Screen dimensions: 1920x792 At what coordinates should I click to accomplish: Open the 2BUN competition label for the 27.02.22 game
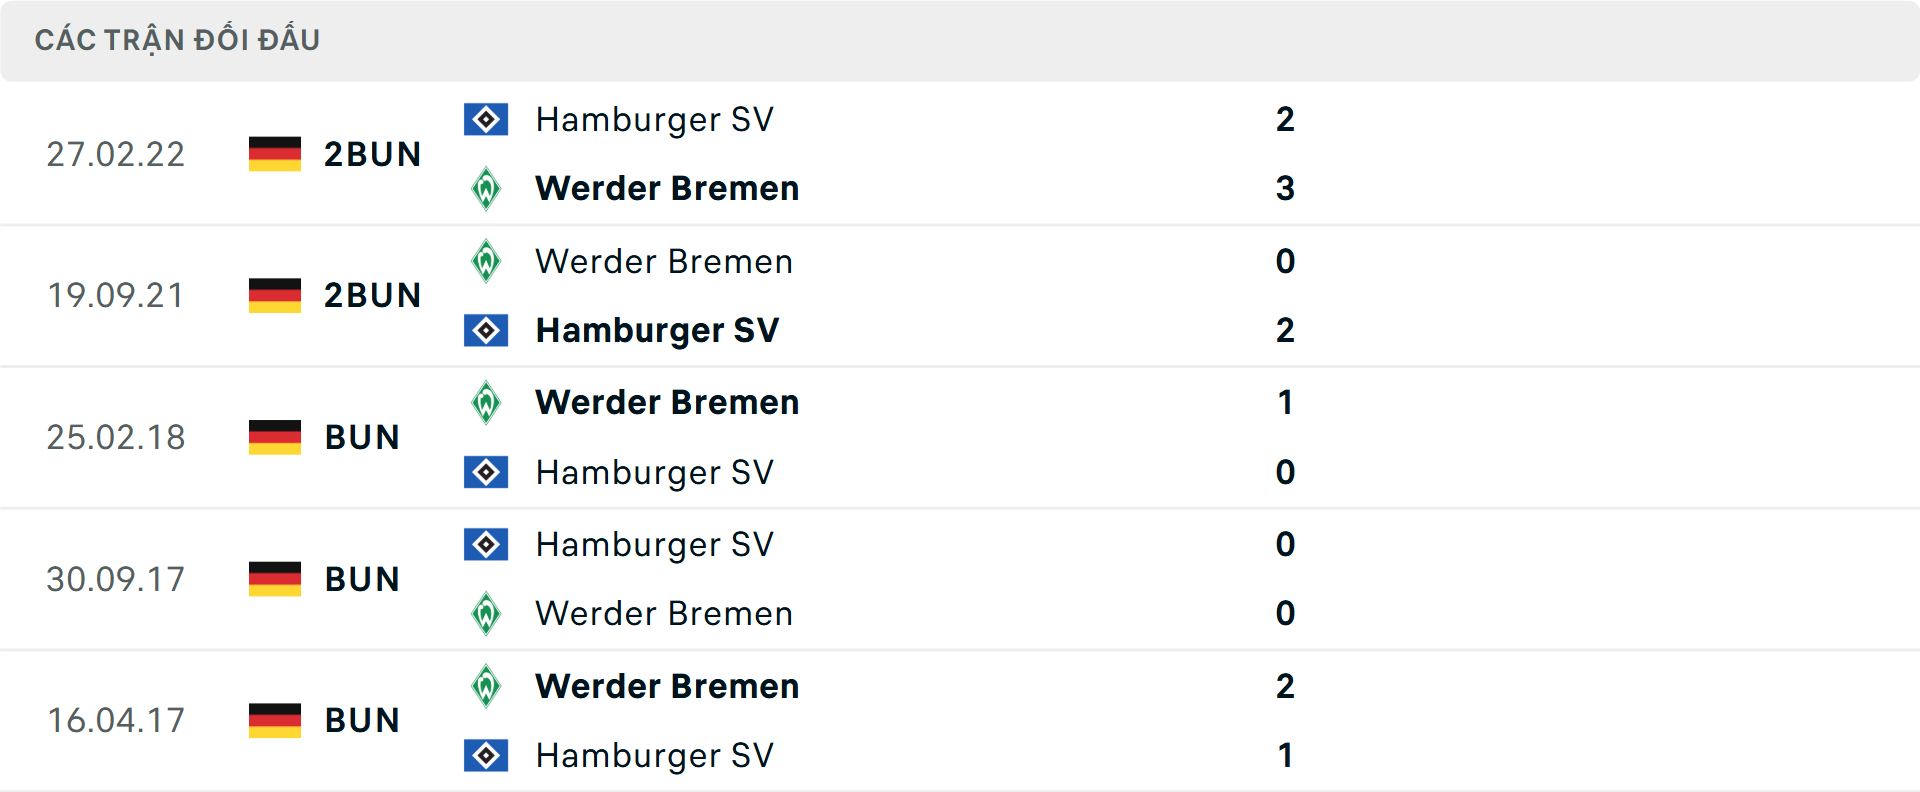[x=373, y=154]
